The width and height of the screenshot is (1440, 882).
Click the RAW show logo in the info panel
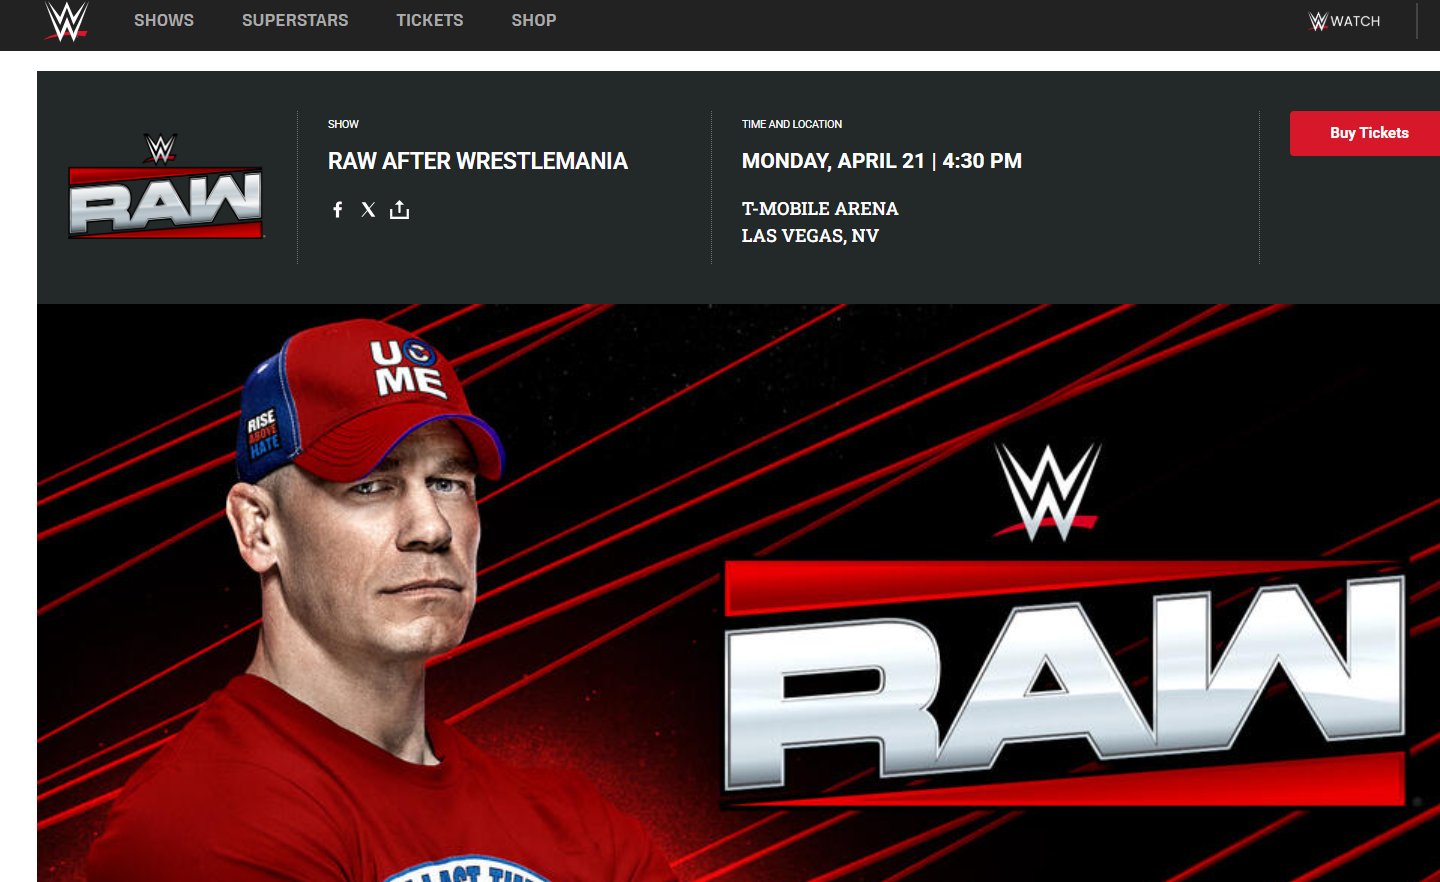165,187
